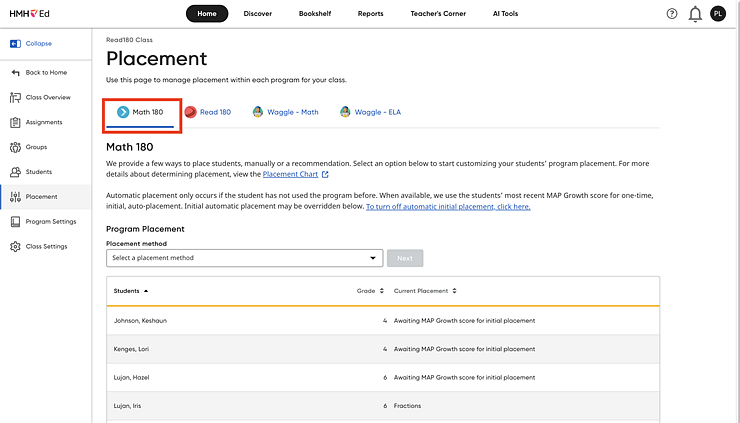
Task: Click the Read180 Class breadcrumb text
Action: (129, 40)
